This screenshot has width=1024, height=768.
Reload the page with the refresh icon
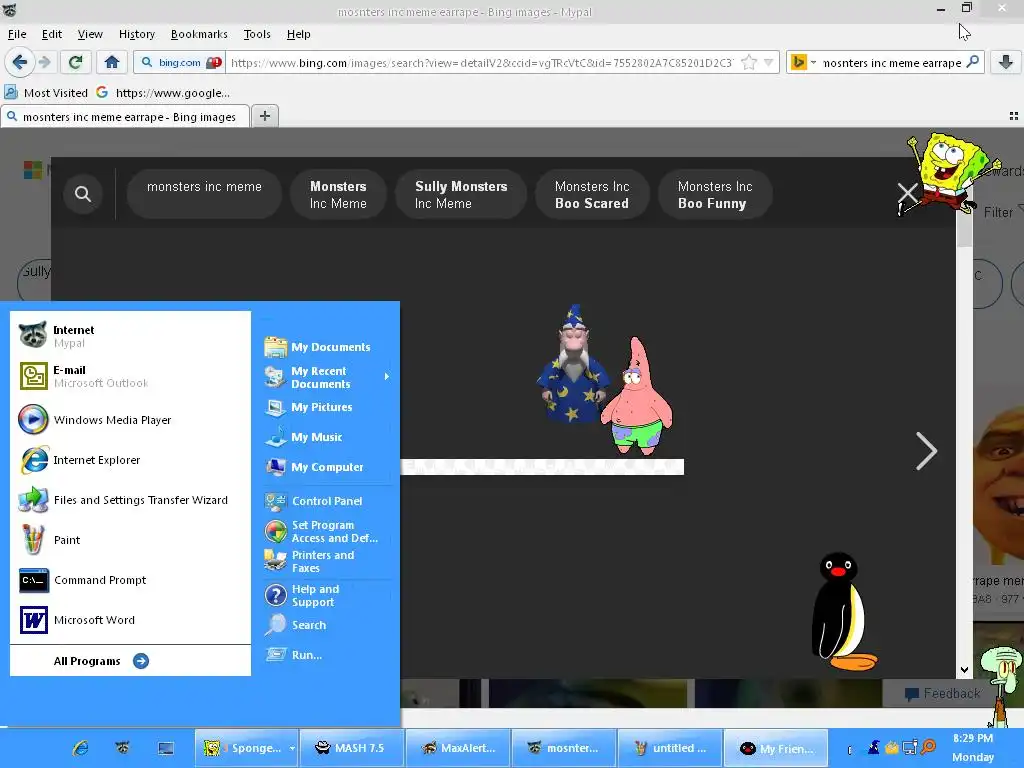pyautogui.click(x=75, y=62)
